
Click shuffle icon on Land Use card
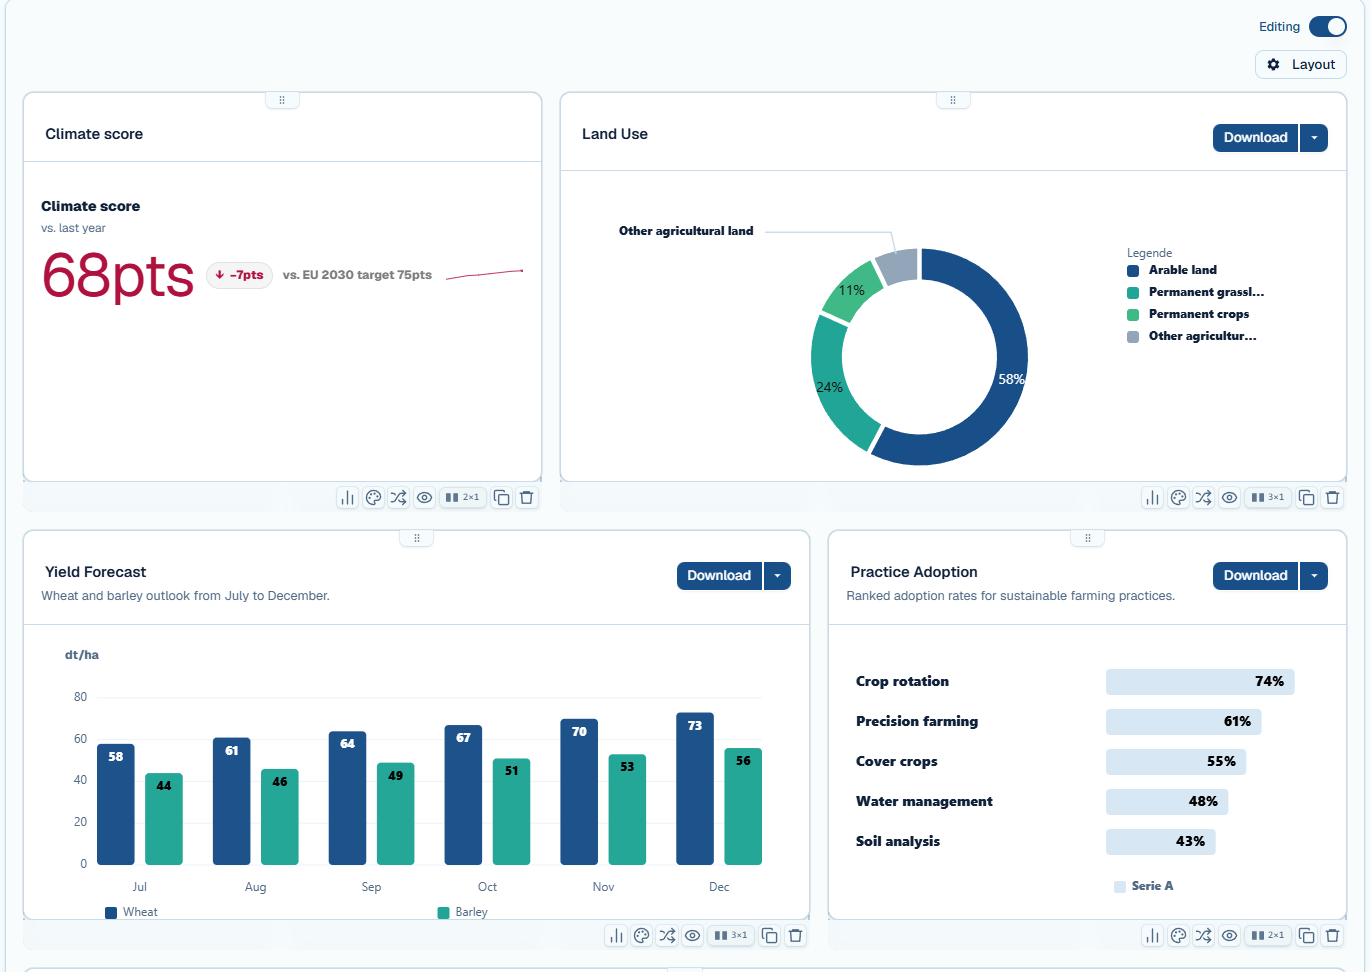click(1204, 497)
